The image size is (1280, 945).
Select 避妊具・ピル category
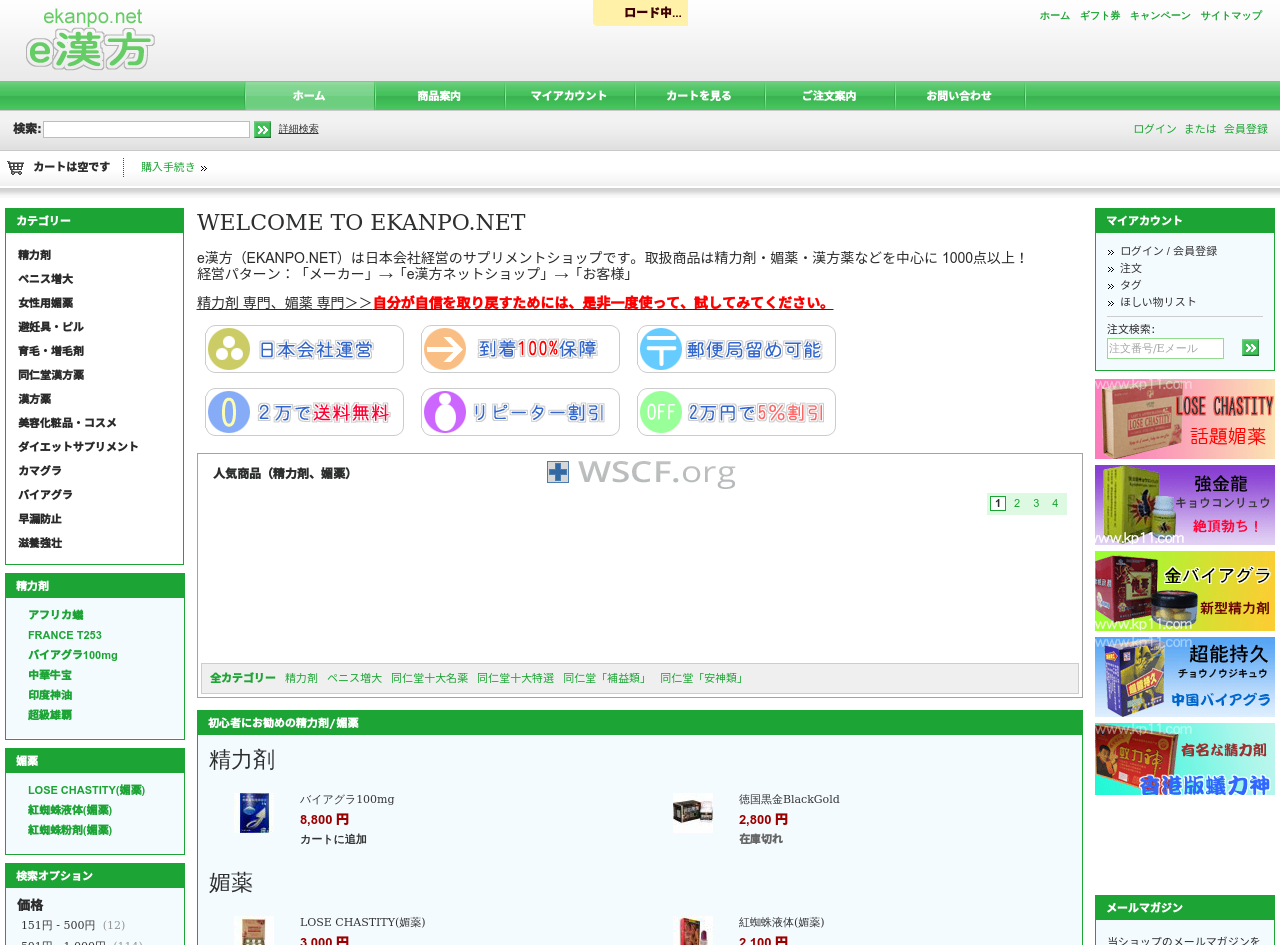point(50,327)
